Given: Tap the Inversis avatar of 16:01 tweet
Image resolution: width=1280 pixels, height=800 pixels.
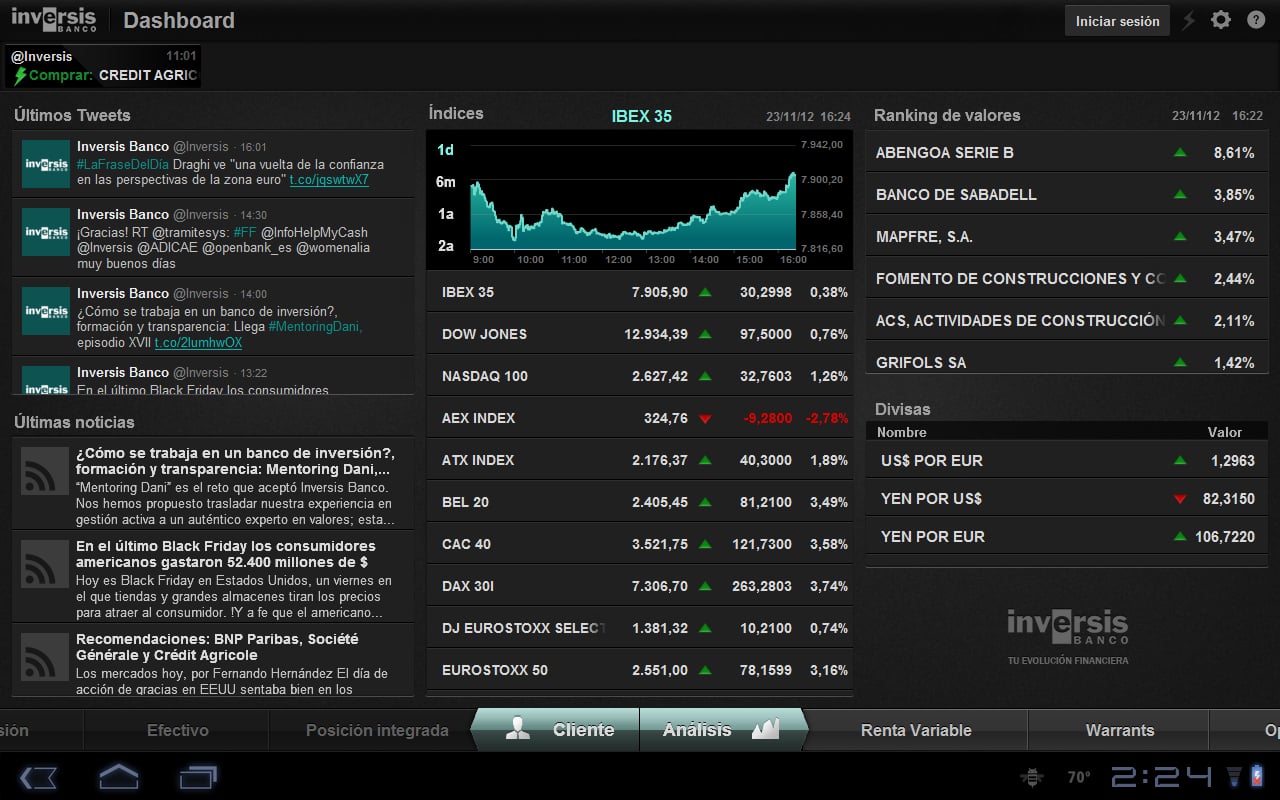Looking at the screenshot, I should click(46, 164).
